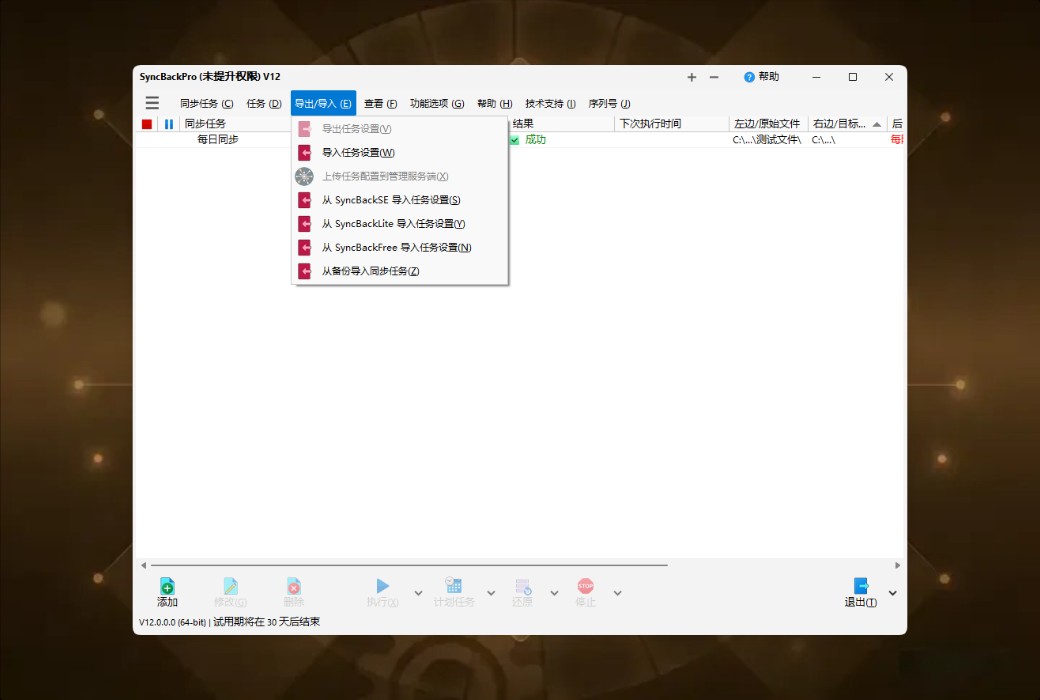Toggle the red stop filter above task list
Viewport: 1040px width, 700px height.
[x=144, y=123]
